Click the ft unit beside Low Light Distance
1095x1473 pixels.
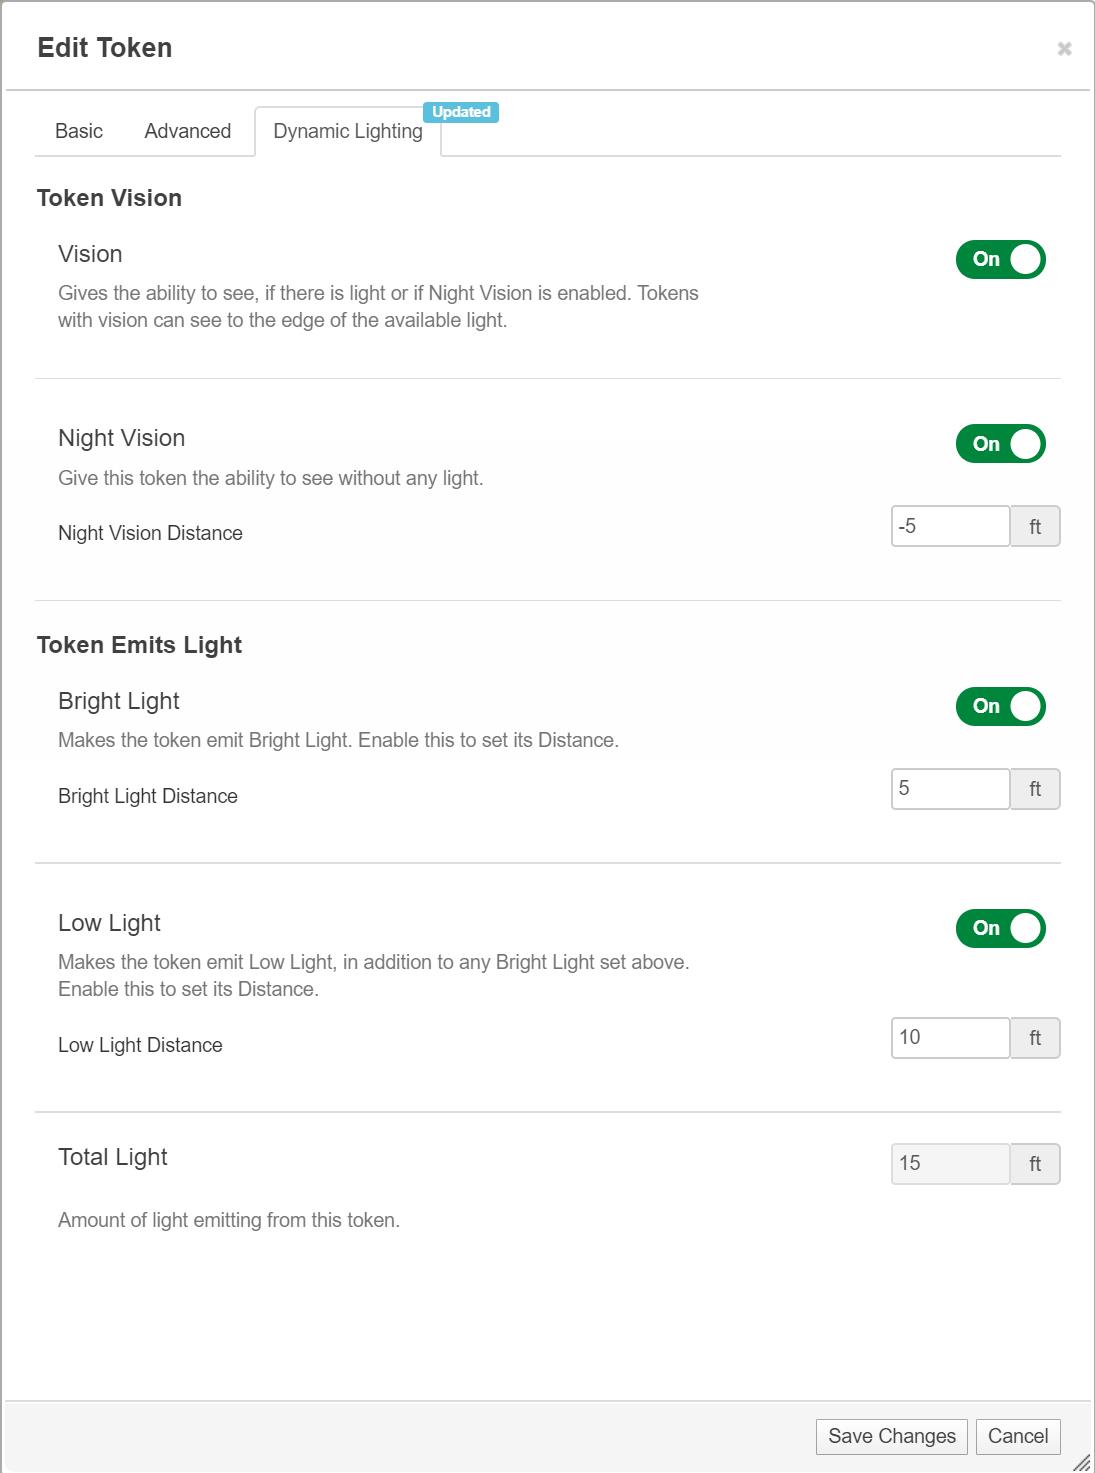[x=1035, y=1038]
